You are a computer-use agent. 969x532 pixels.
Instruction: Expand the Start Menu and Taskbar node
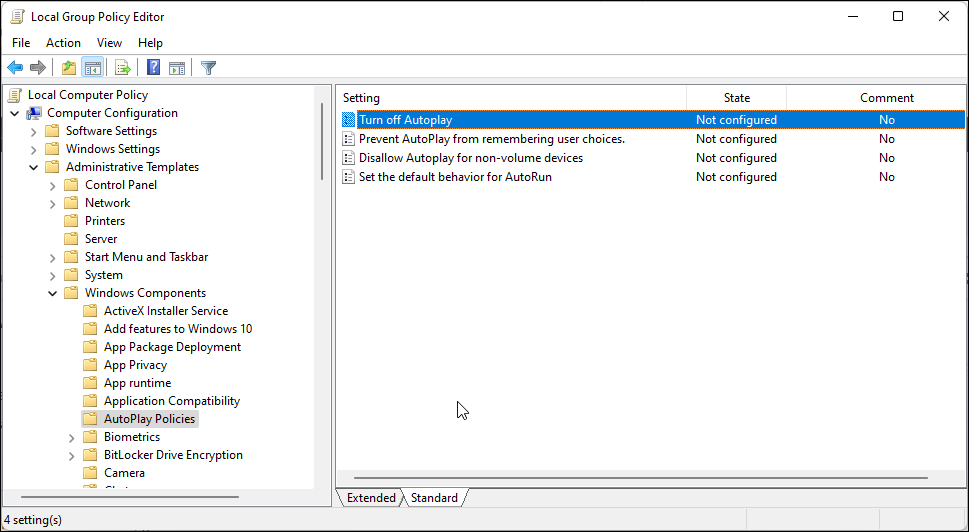point(53,257)
